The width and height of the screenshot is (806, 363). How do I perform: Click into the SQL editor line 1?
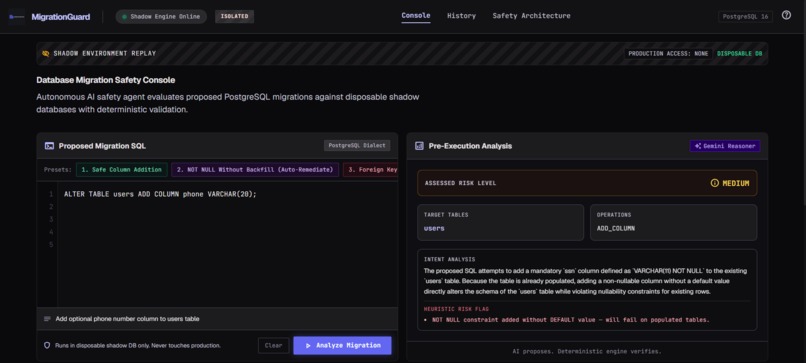point(160,194)
